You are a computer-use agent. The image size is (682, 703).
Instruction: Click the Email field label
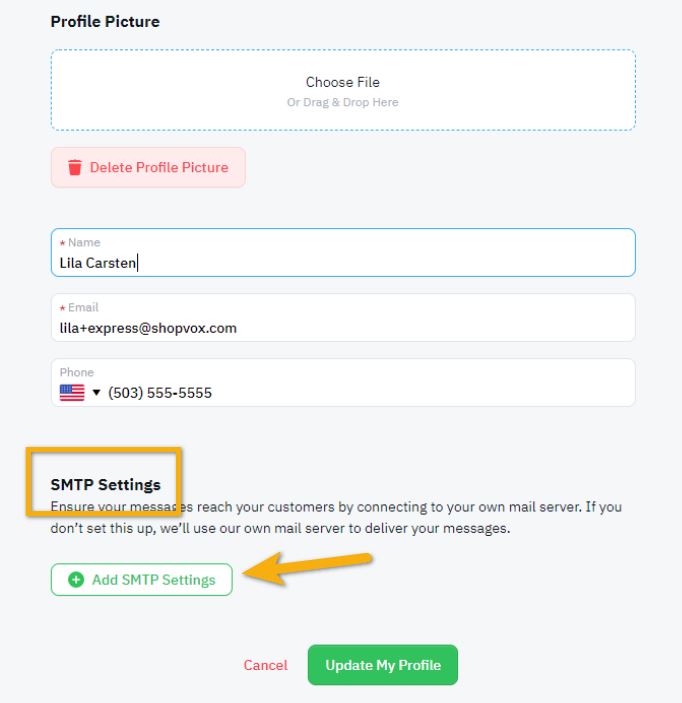(83, 308)
